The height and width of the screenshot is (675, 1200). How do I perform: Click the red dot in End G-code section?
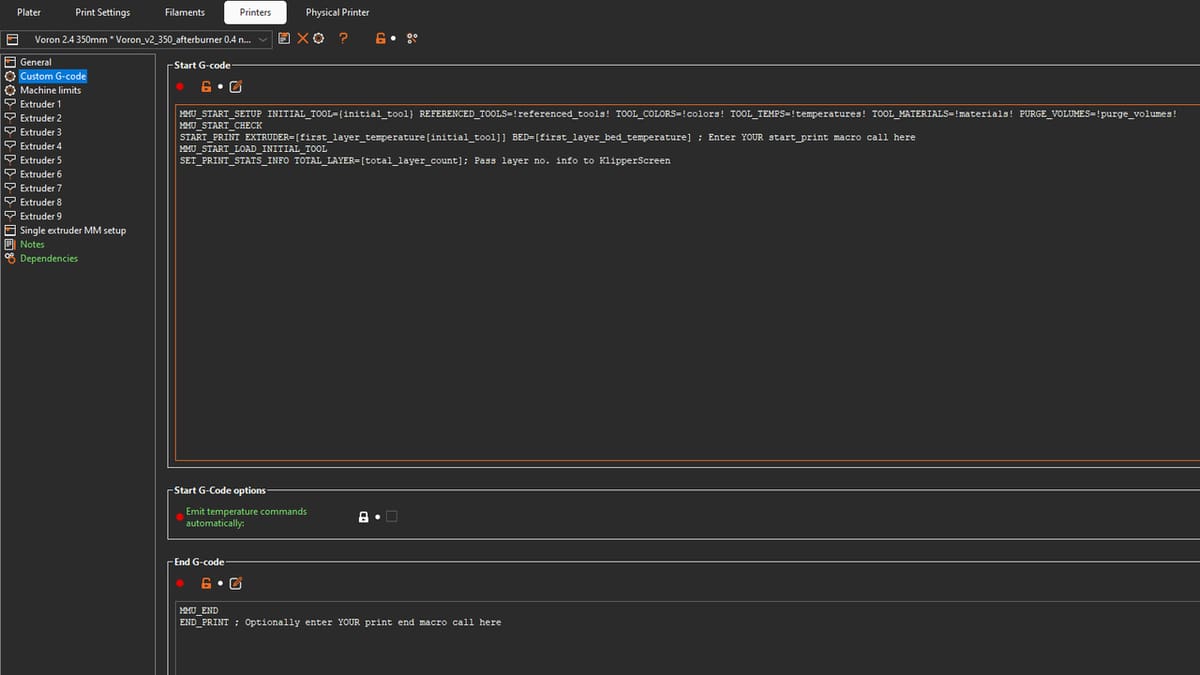pos(181,583)
